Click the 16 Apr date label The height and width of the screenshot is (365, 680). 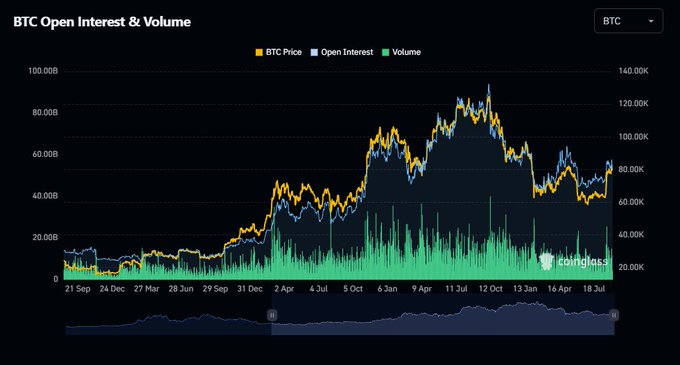tap(559, 288)
